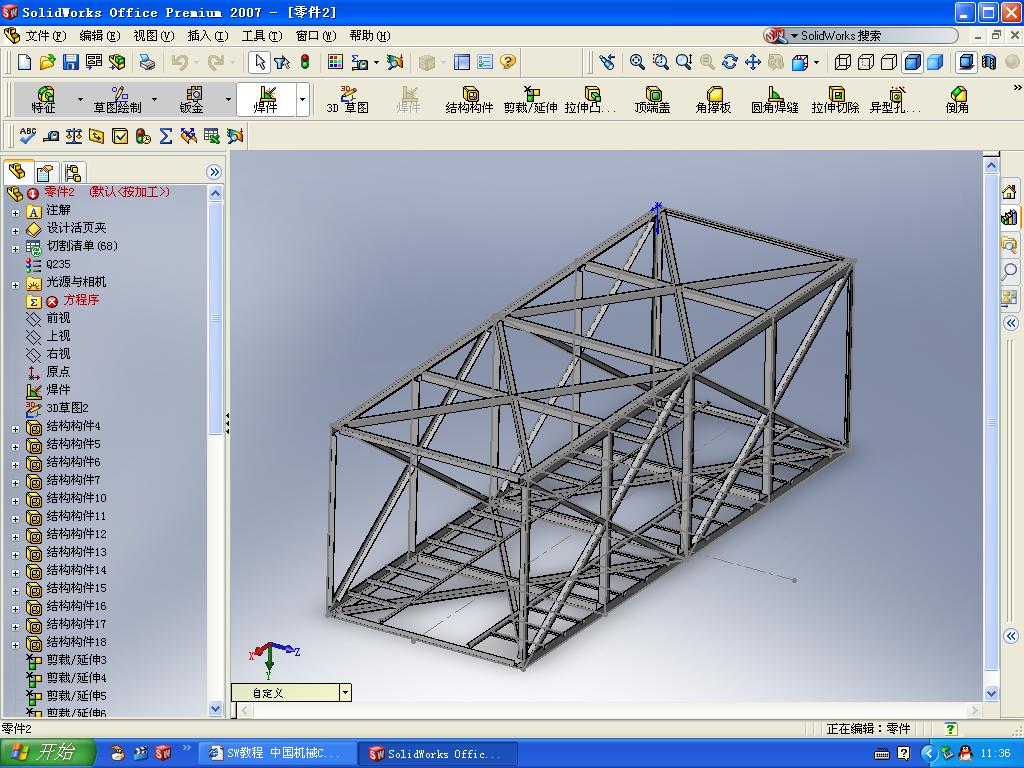Screen dimensions: 1024x768
Task: Select the 方程序 tree item
Action: point(81,300)
